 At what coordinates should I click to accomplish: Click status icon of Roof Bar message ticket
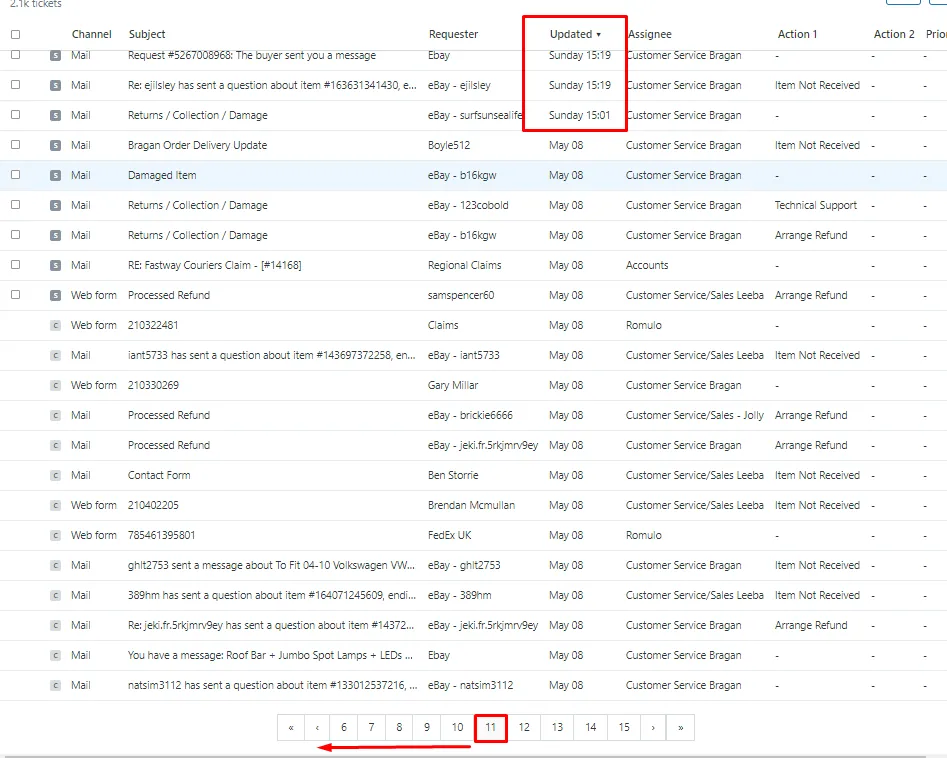(55, 655)
